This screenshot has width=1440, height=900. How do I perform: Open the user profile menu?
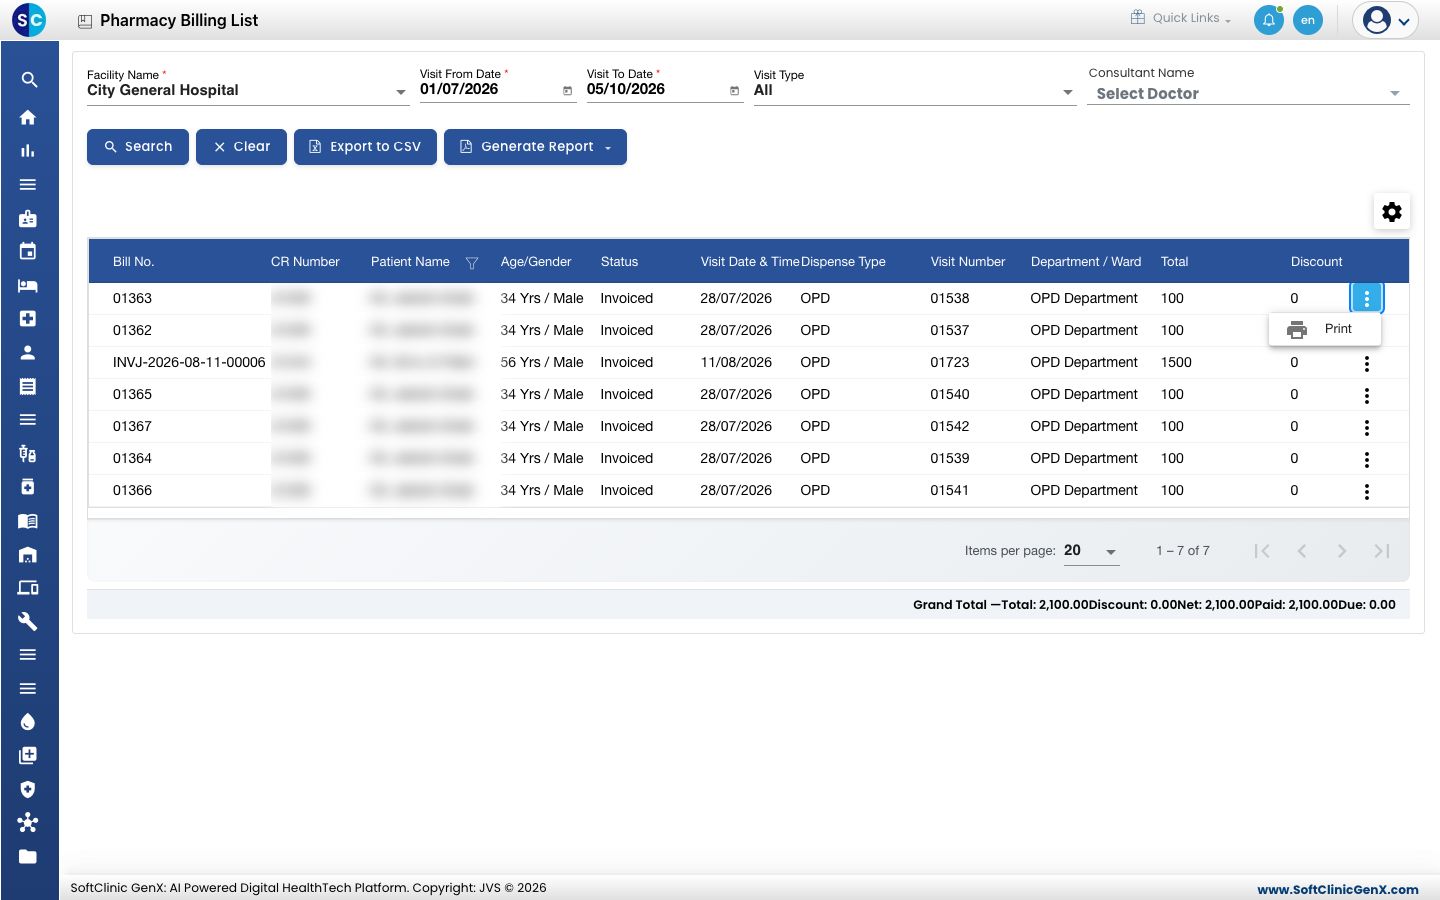pos(1386,20)
